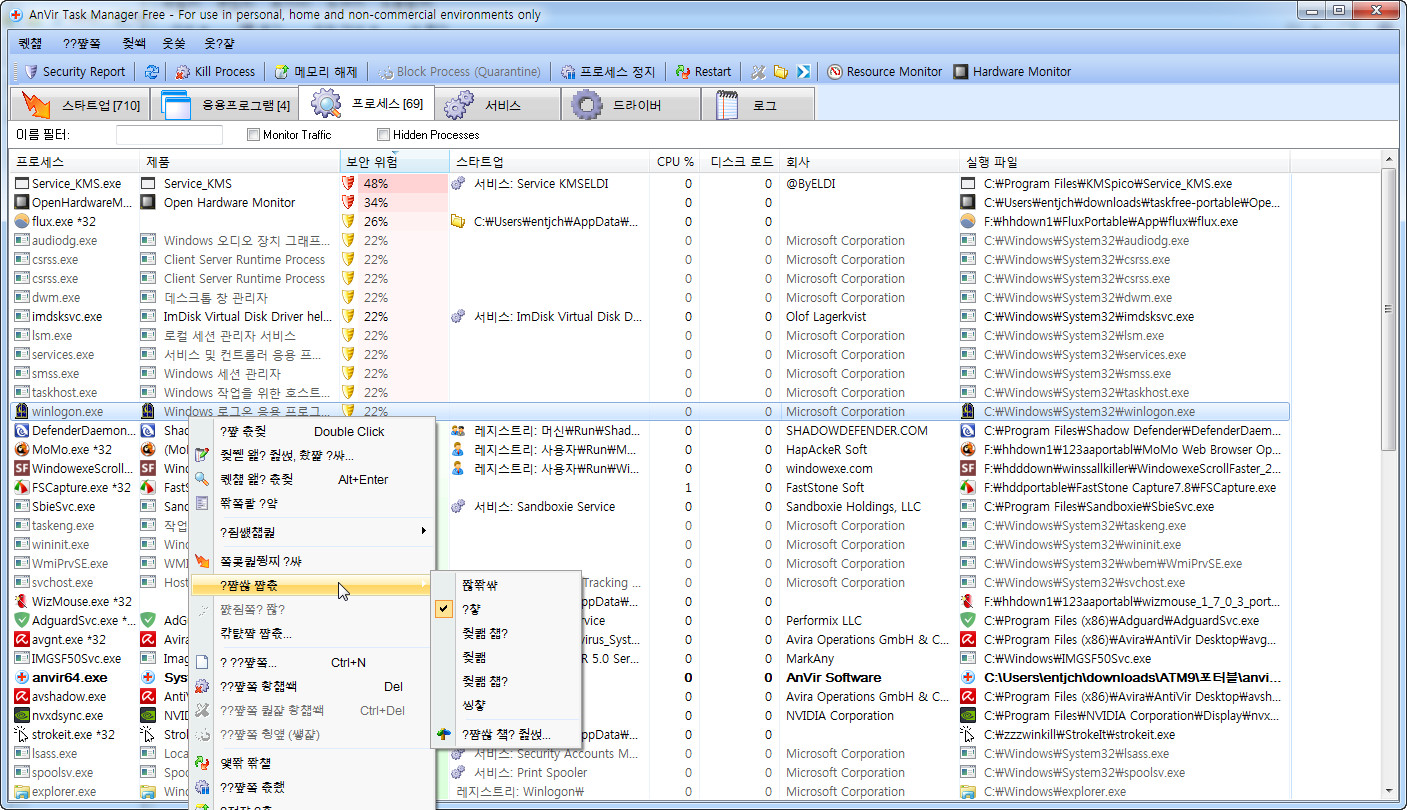The height and width of the screenshot is (810, 1407).
Task: Click the process list vertical scrollbar thumb
Action: coord(1388,310)
